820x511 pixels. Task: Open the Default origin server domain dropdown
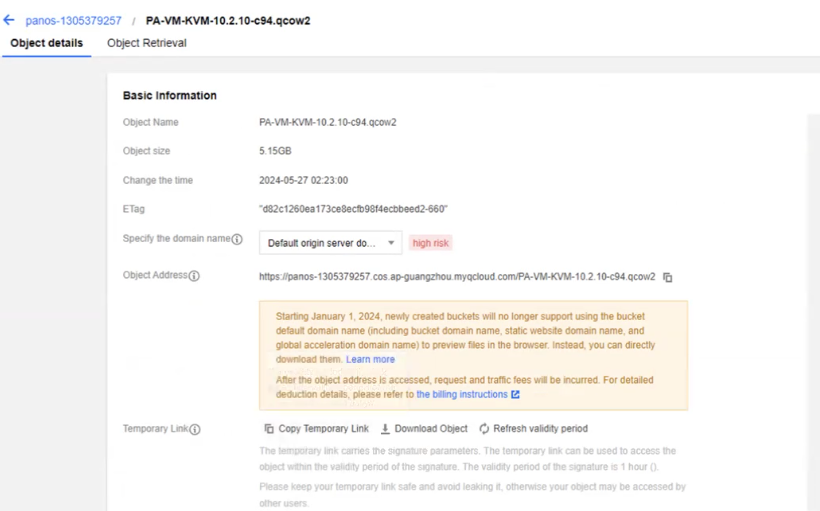(x=330, y=243)
